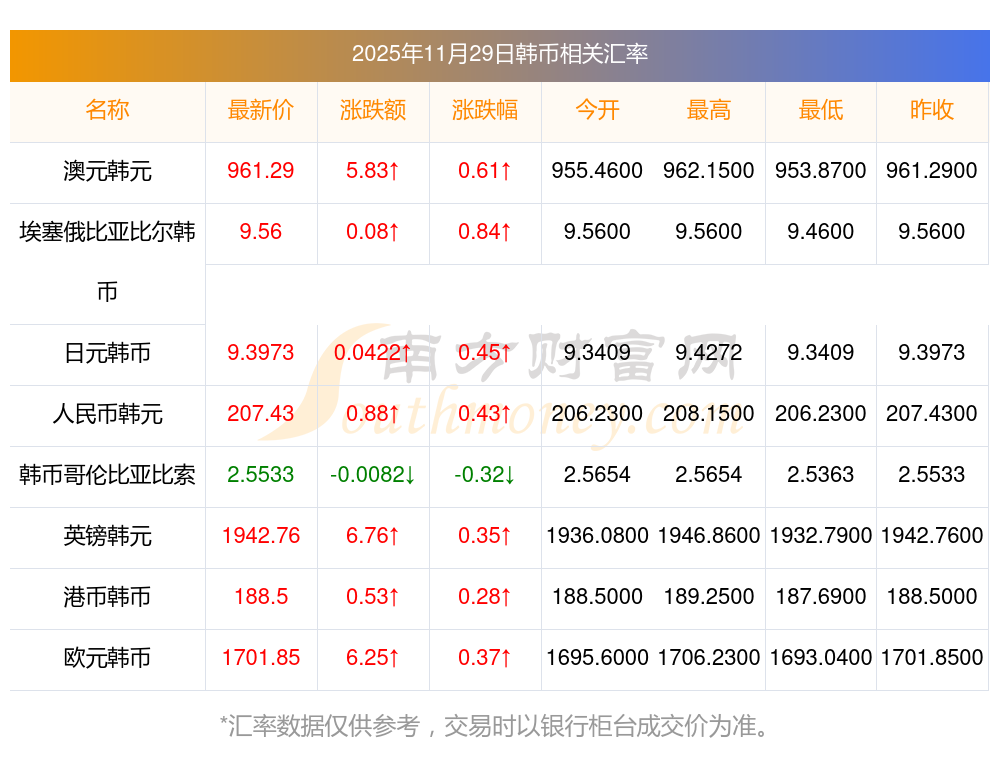Click the green -0.32↓ change percentage

(x=485, y=475)
